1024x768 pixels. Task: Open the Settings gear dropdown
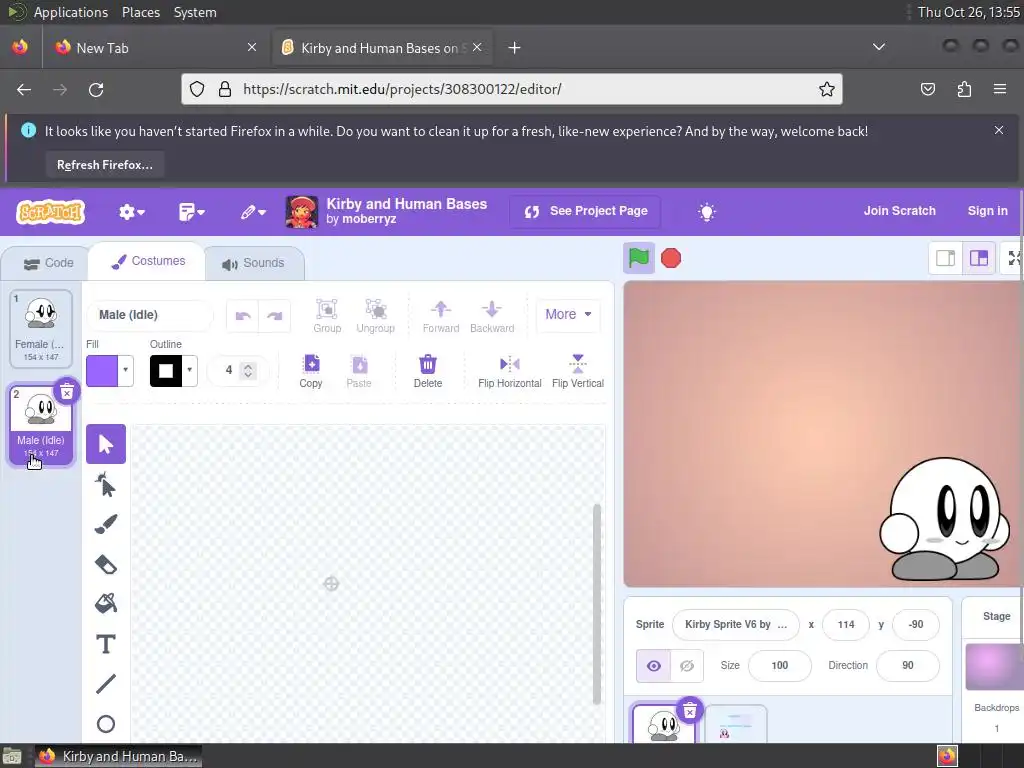[x=131, y=212]
